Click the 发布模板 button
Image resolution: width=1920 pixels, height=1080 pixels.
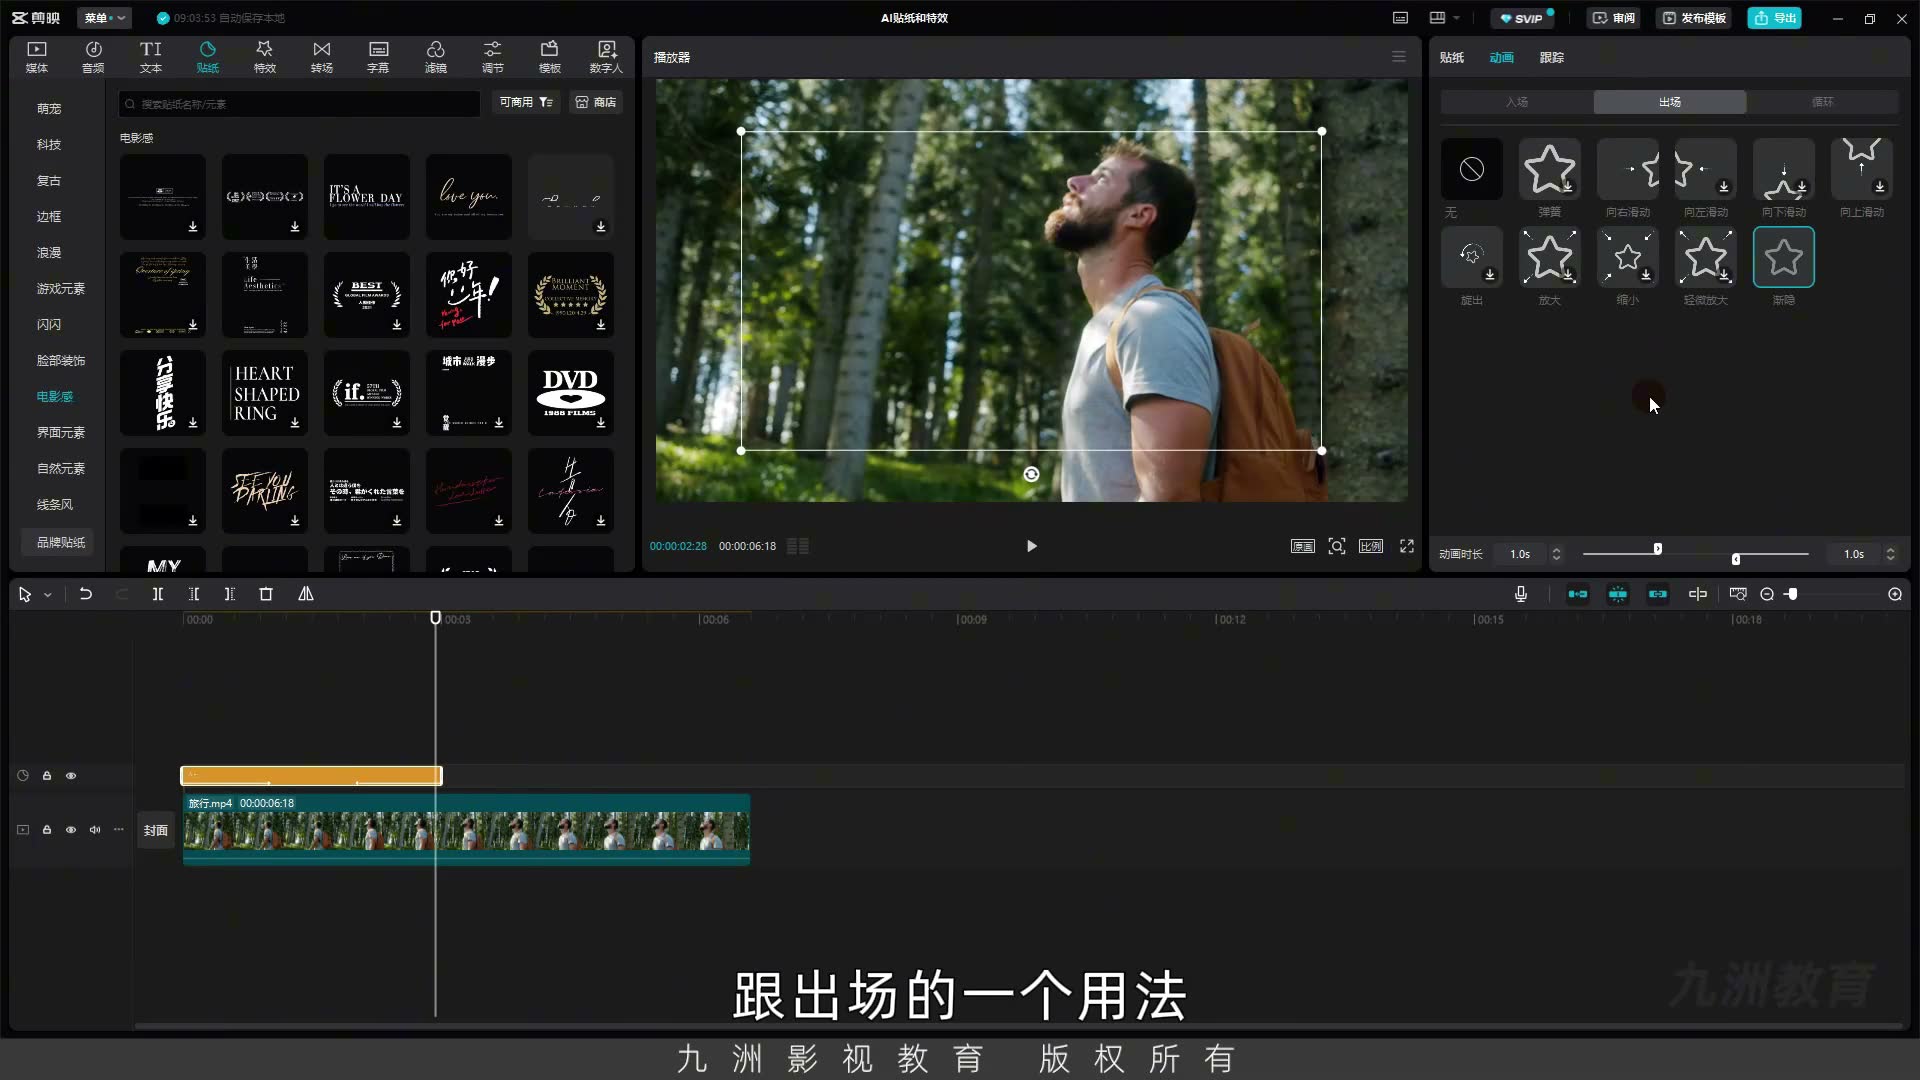tap(1693, 18)
